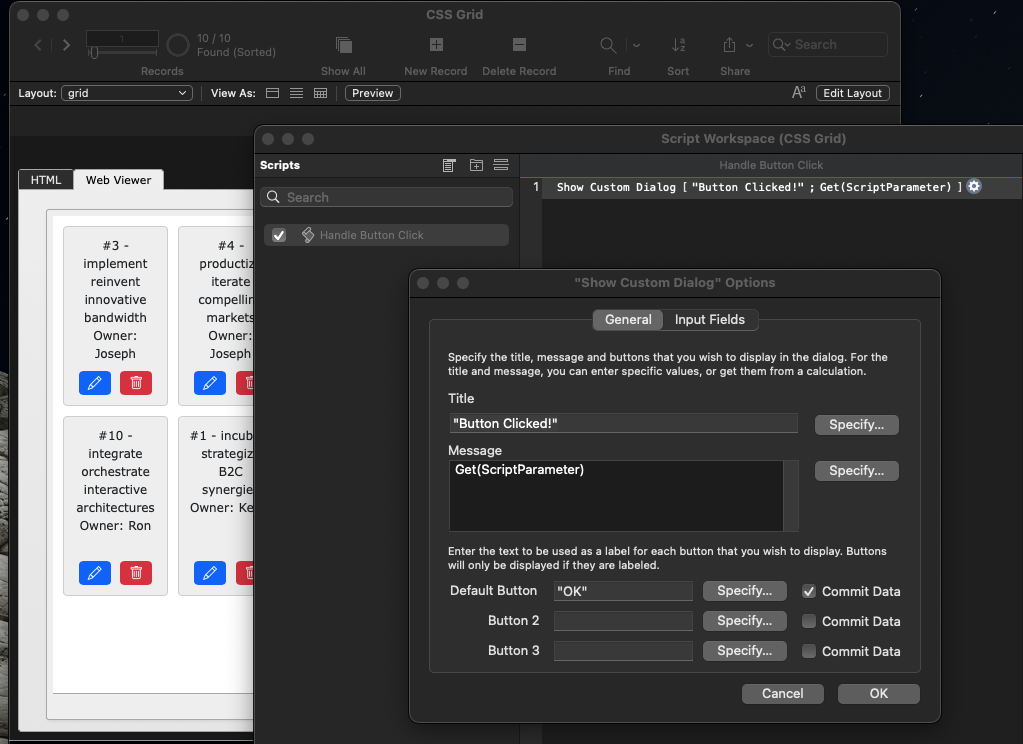
Task: Open the Layout dropdown showing grid
Action: [126, 93]
